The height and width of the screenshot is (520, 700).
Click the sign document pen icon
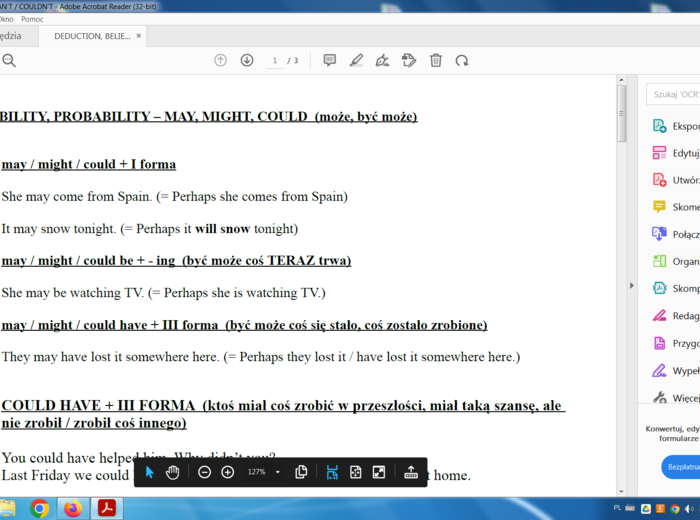click(x=382, y=61)
